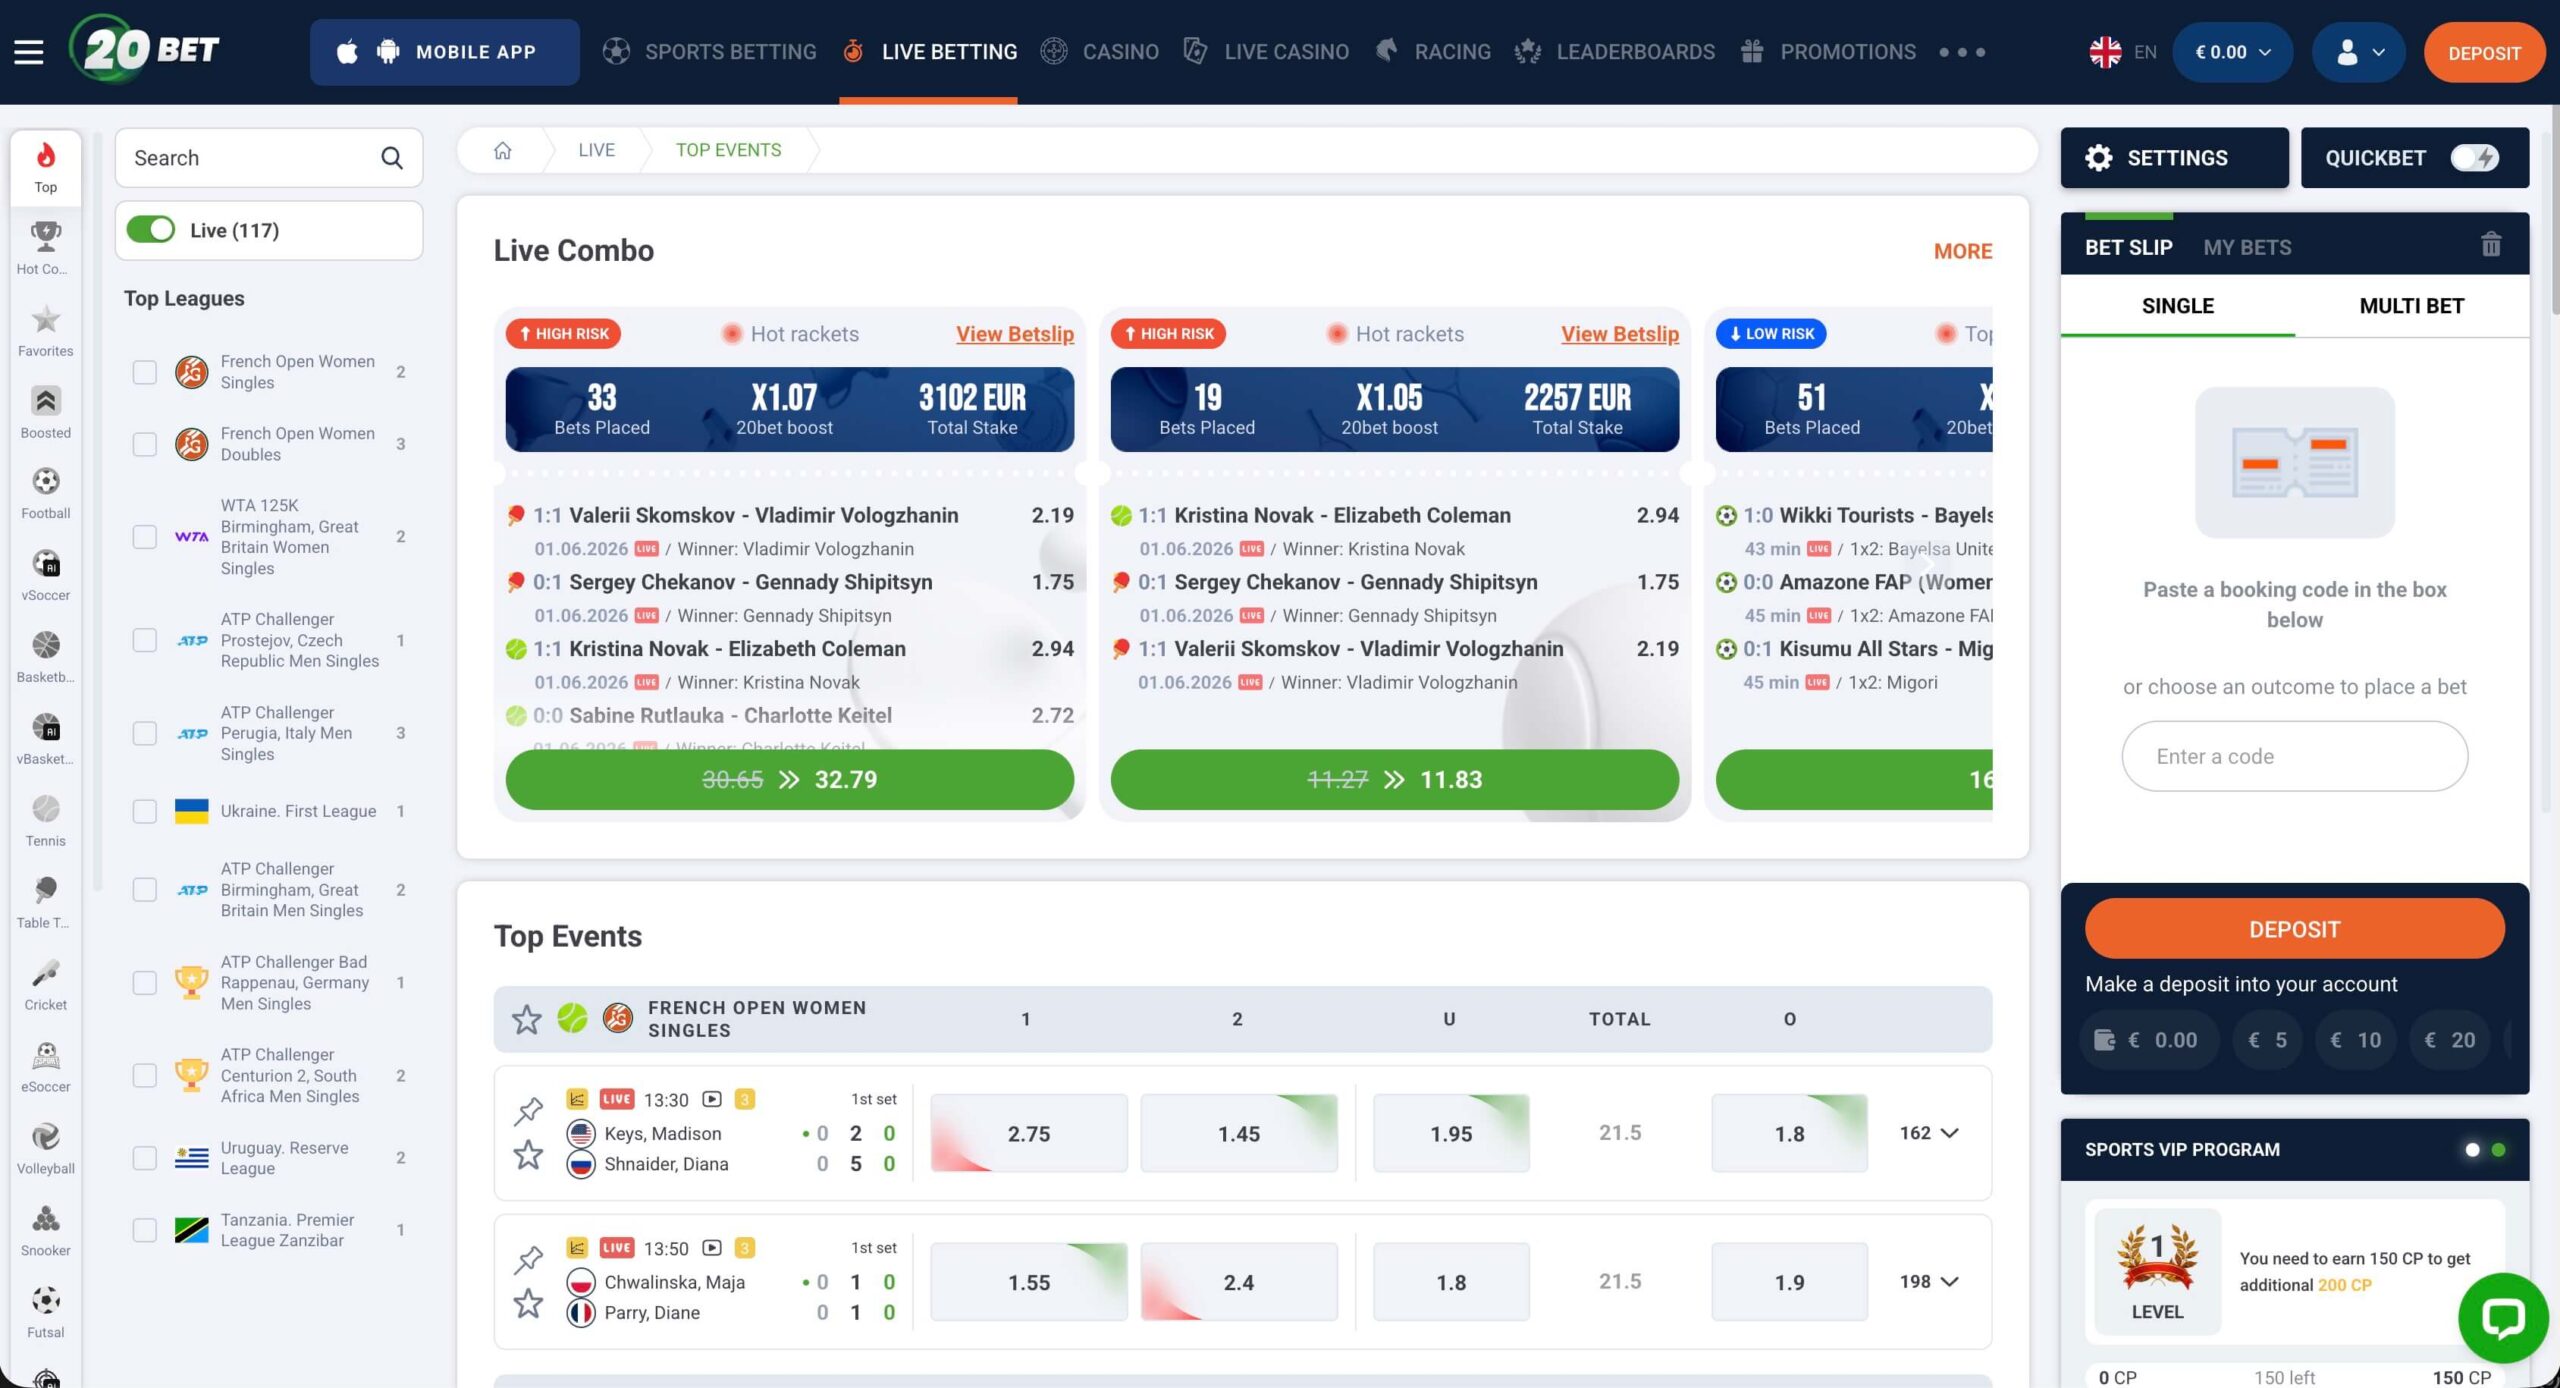The width and height of the screenshot is (2560, 1388).
Task: Open the hamburger menu
Action: tap(28, 52)
